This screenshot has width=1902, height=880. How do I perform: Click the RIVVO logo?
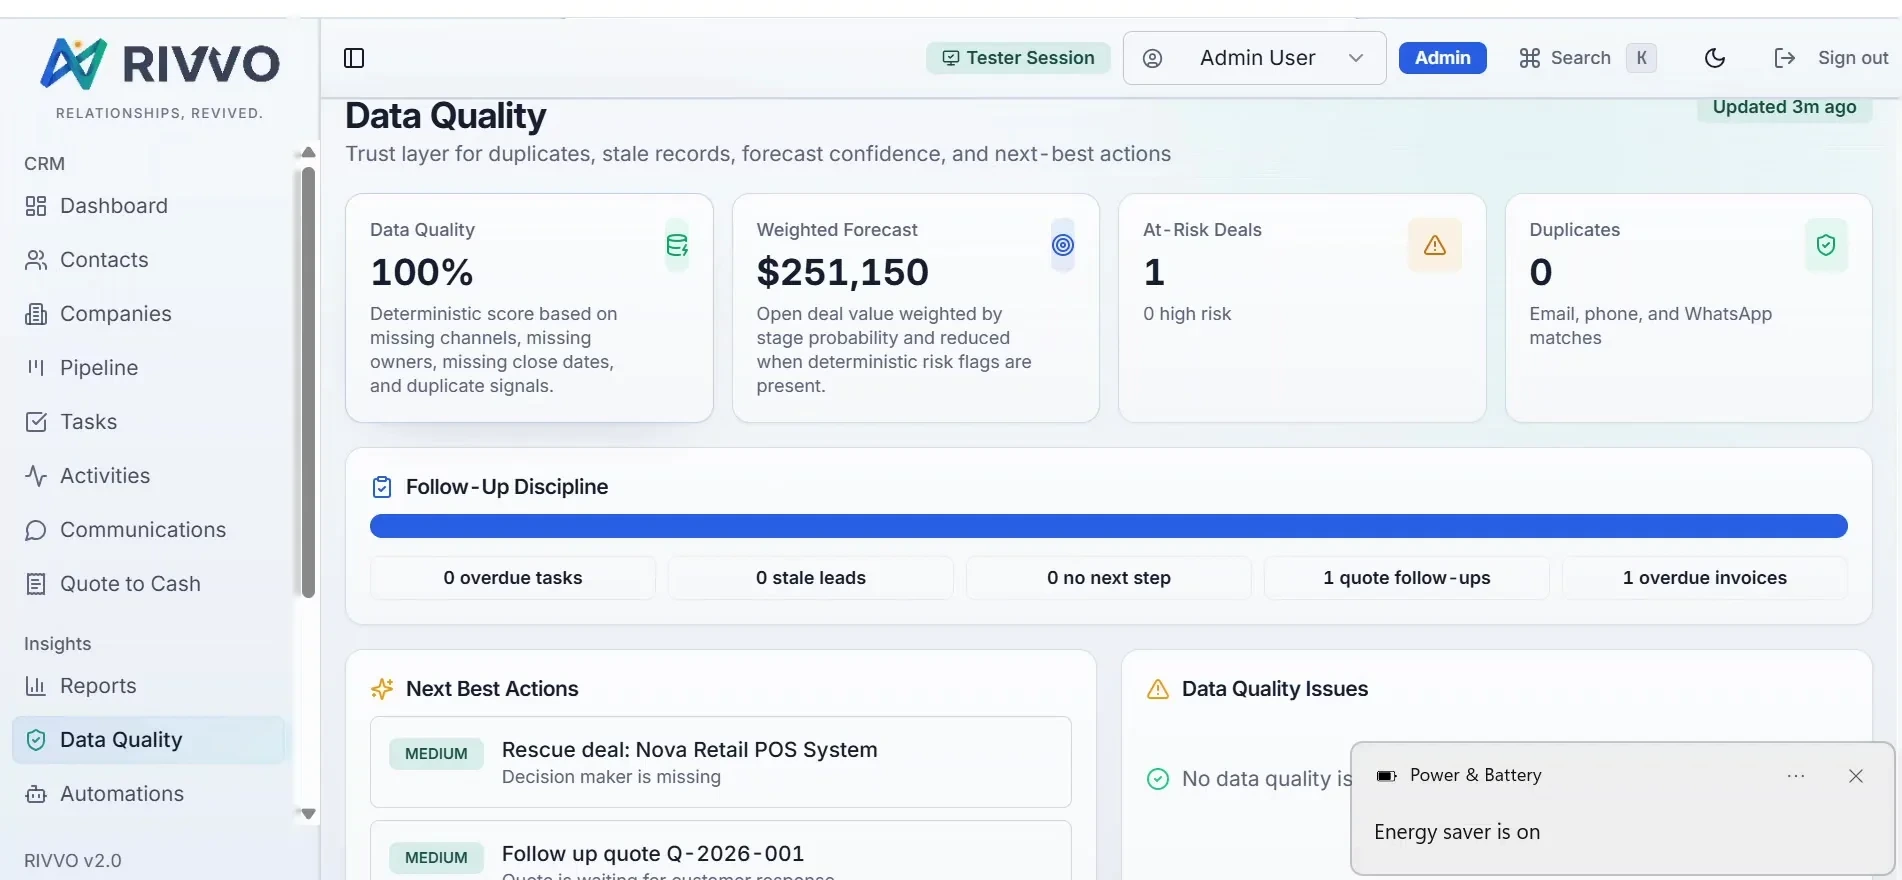point(160,64)
